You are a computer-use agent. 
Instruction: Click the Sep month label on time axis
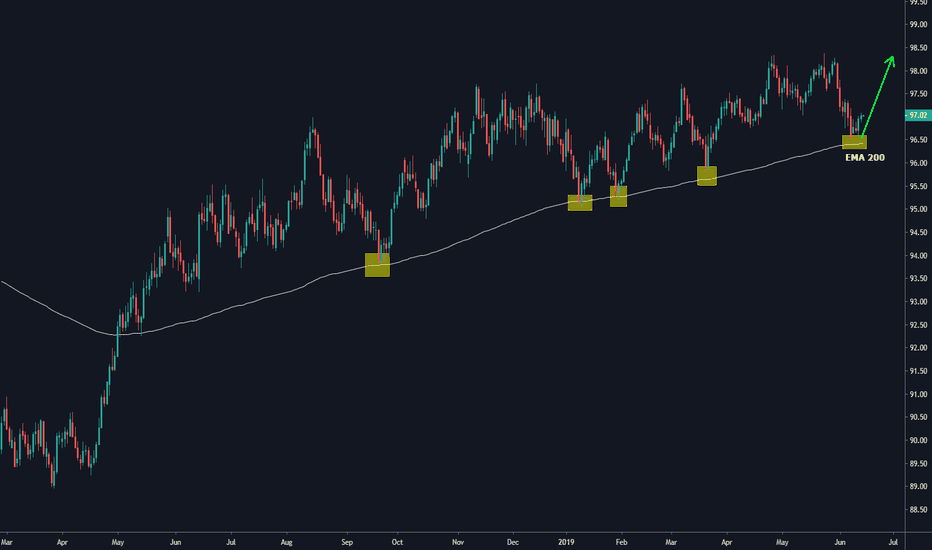pyautogui.click(x=347, y=542)
